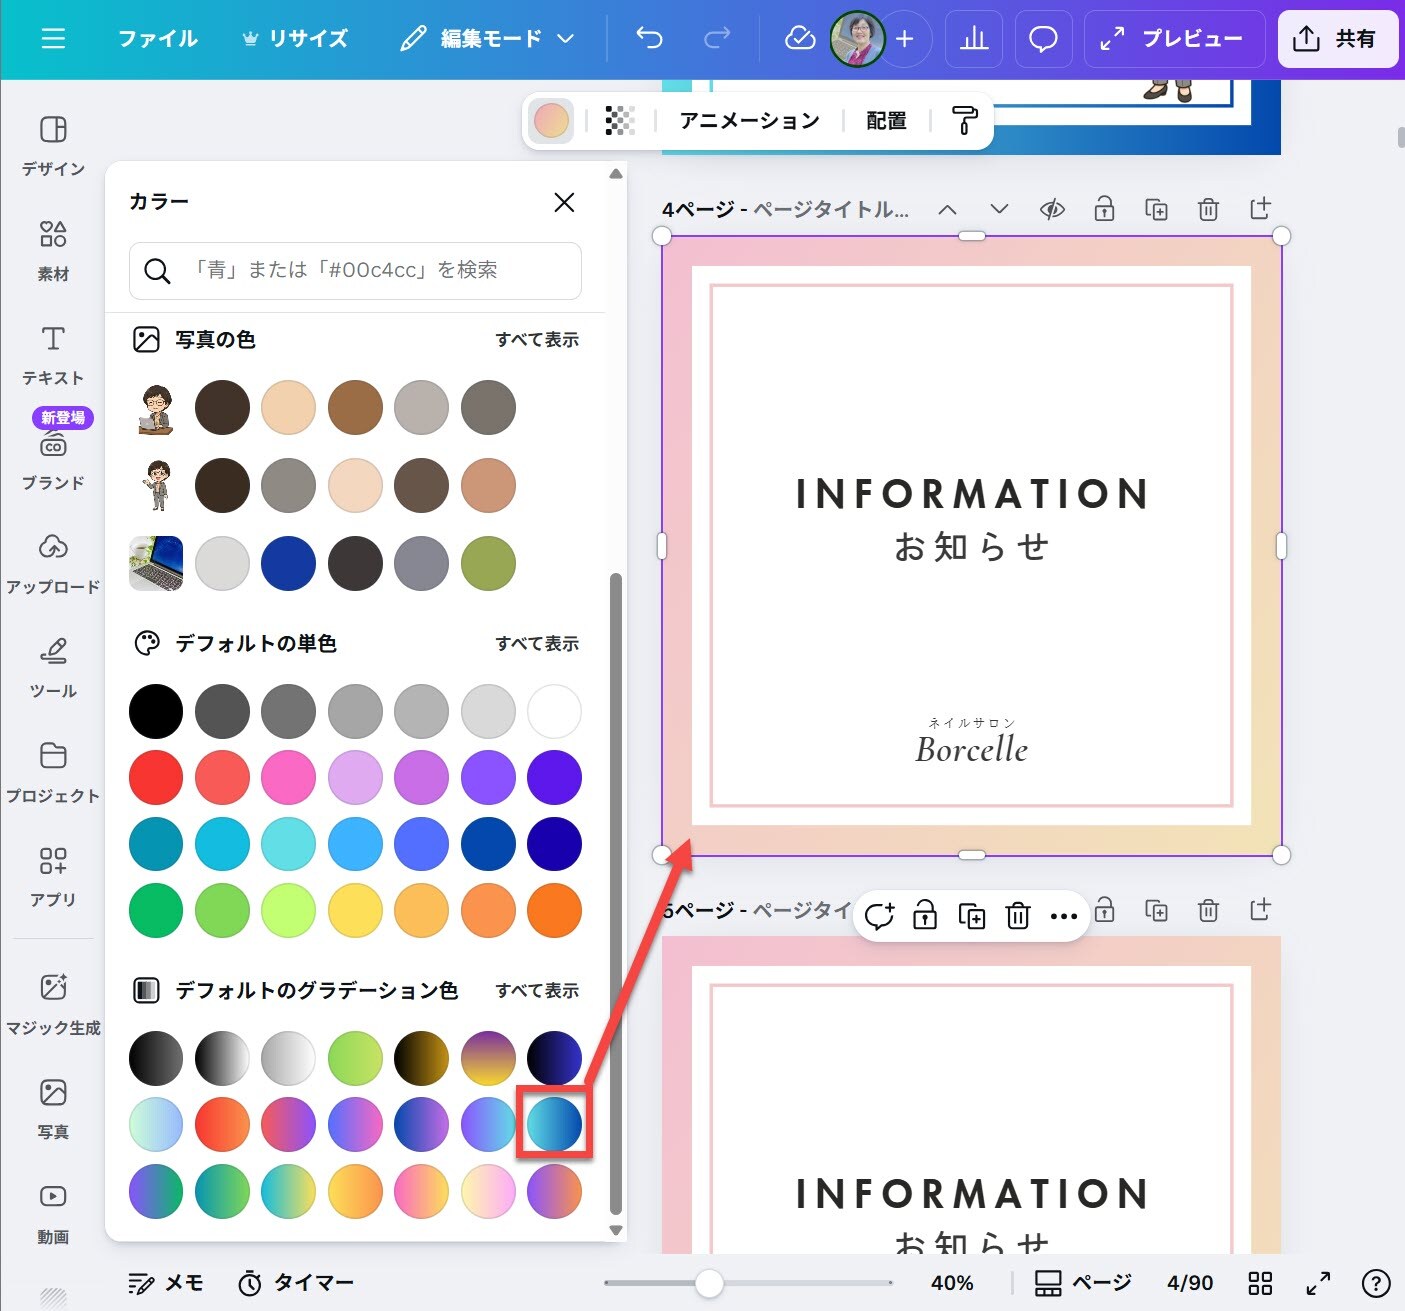Toggle hide page eye icon on page 4
Screen dimensions: 1405x1311
(x=1052, y=209)
